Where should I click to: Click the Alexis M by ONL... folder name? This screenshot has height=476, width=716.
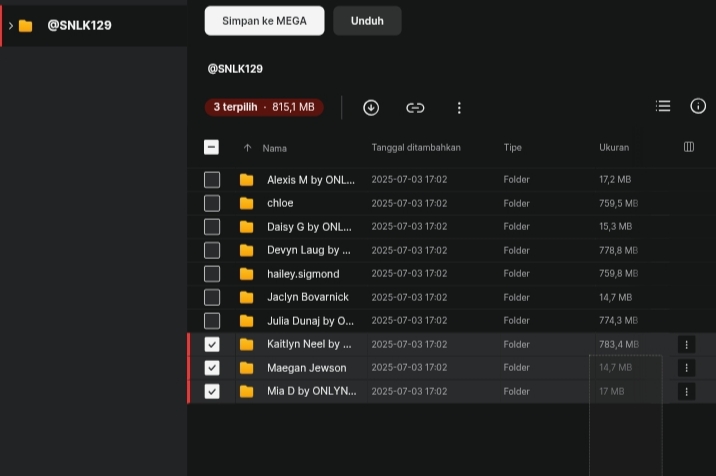pyautogui.click(x=311, y=180)
